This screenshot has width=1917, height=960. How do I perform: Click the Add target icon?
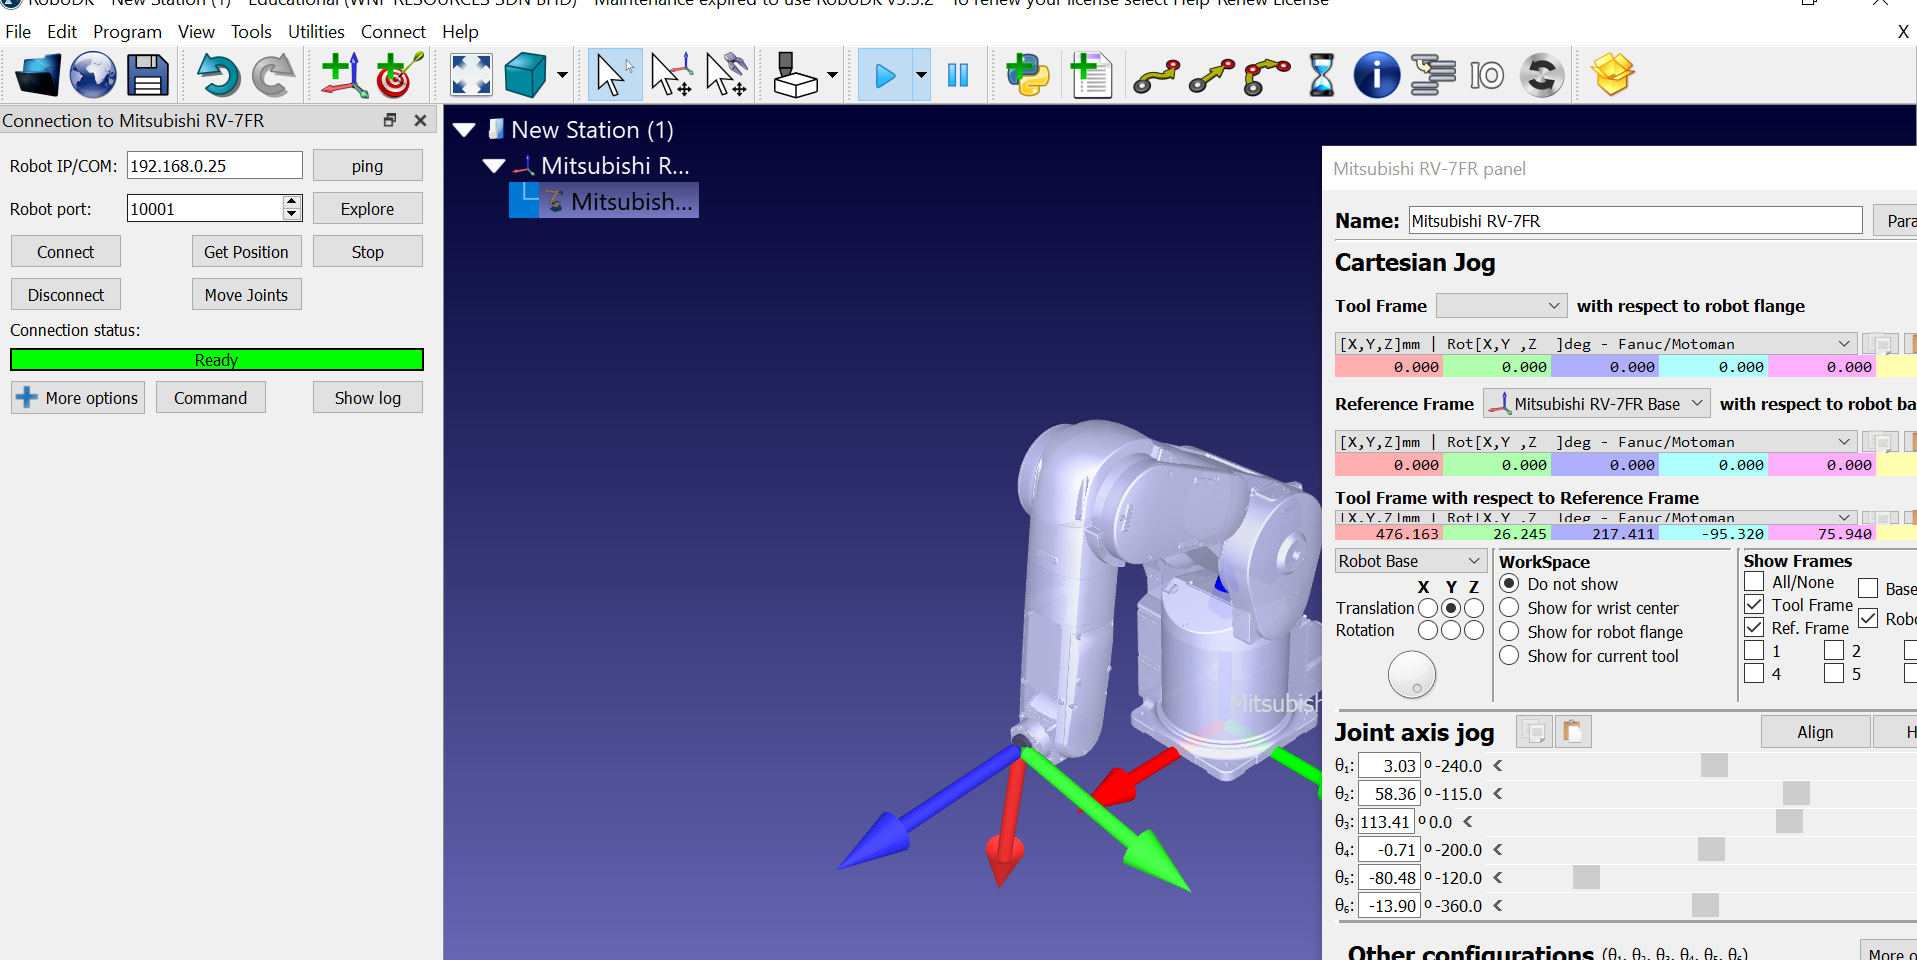click(399, 76)
